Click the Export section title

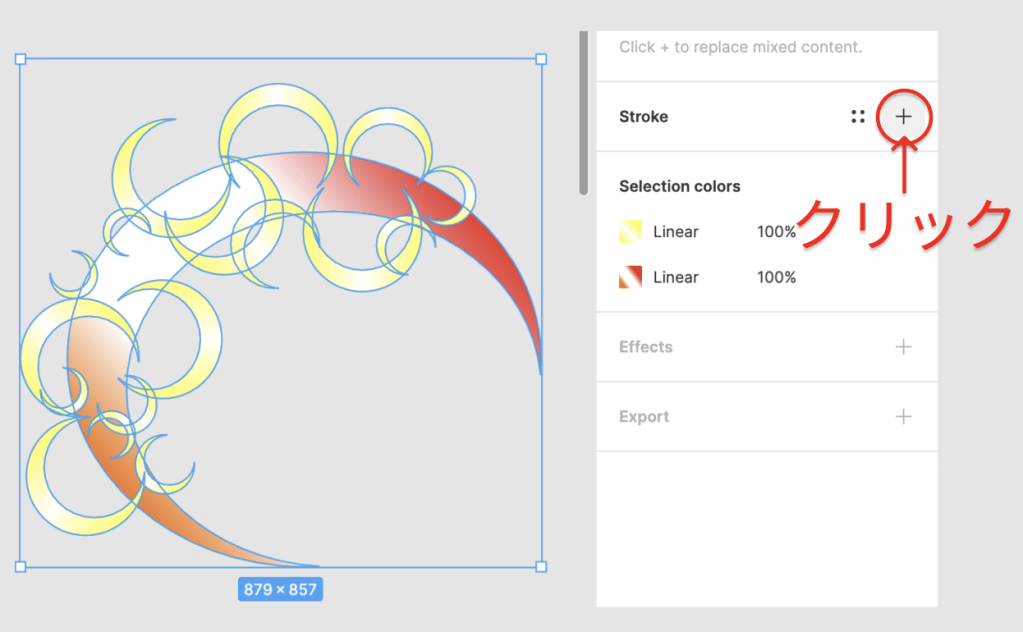coord(643,417)
